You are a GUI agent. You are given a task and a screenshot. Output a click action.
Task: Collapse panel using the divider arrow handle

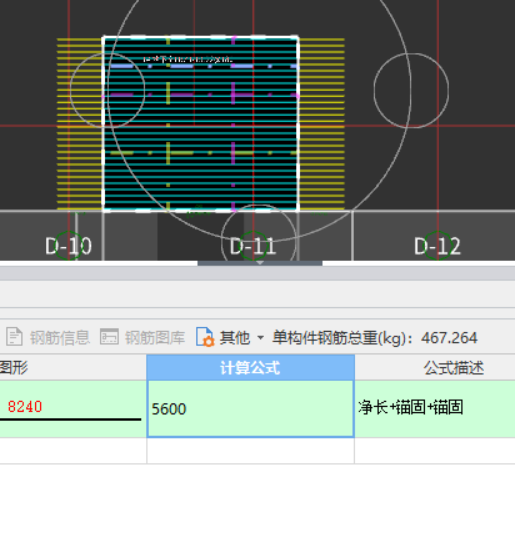click(260, 263)
